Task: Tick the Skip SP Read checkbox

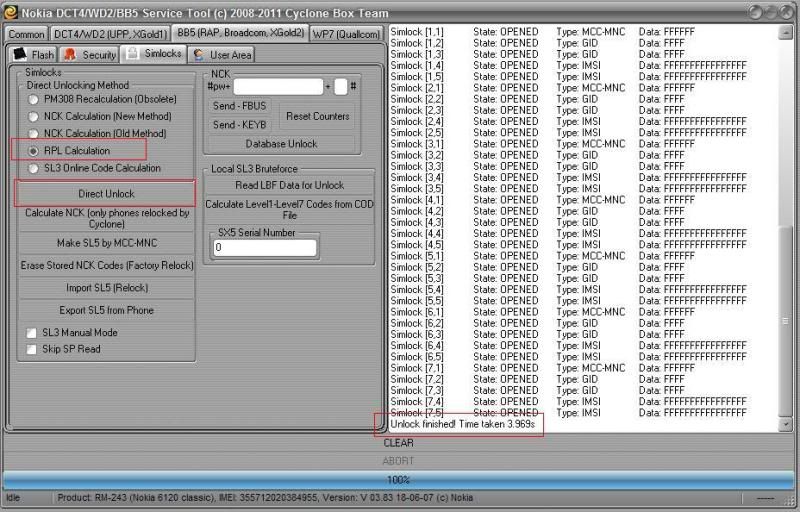Action: click(32, 349)
